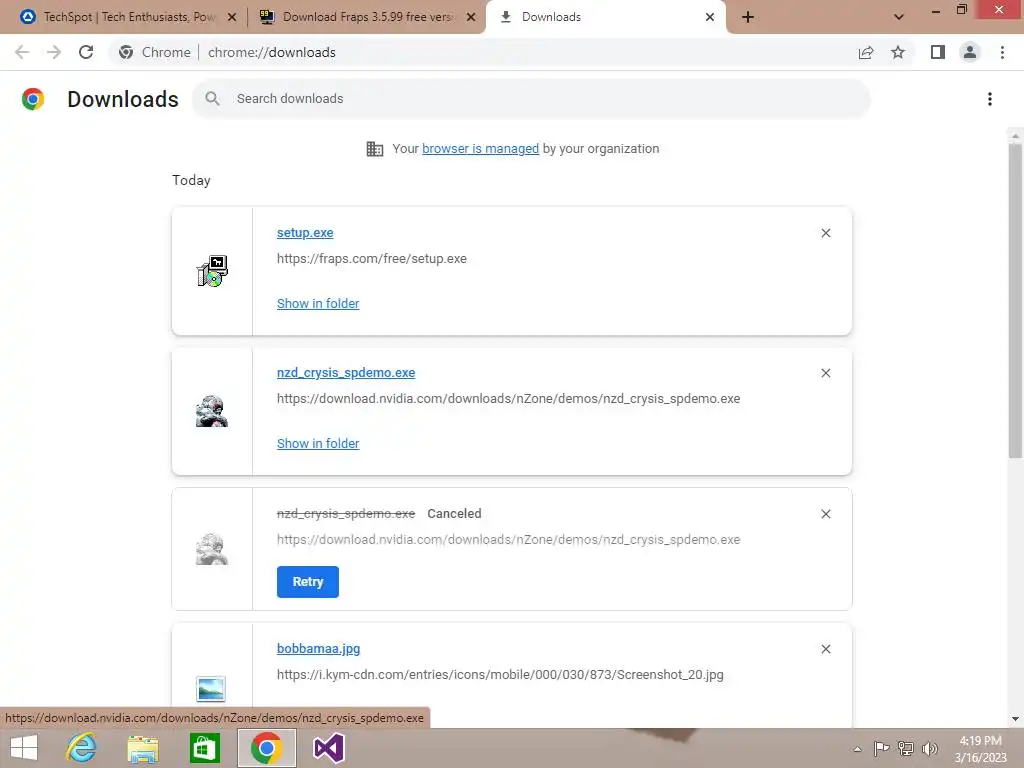Viewport: 1024px width, 768px height.
Task: Open Visual Studio from taskbar
Action: 328,748
